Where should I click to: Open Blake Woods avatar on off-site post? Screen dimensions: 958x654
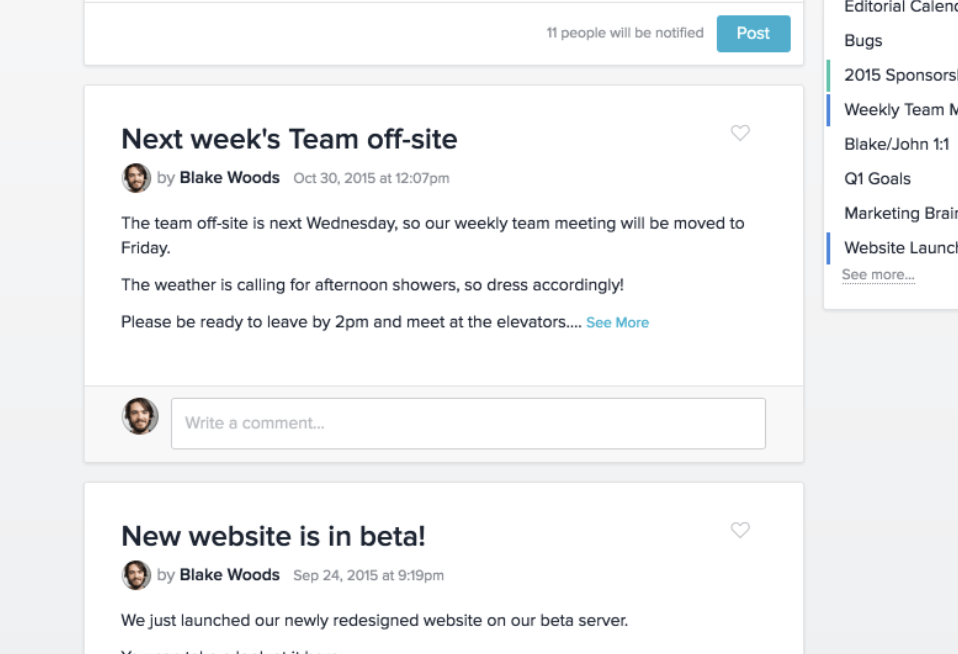click(136, 178)
